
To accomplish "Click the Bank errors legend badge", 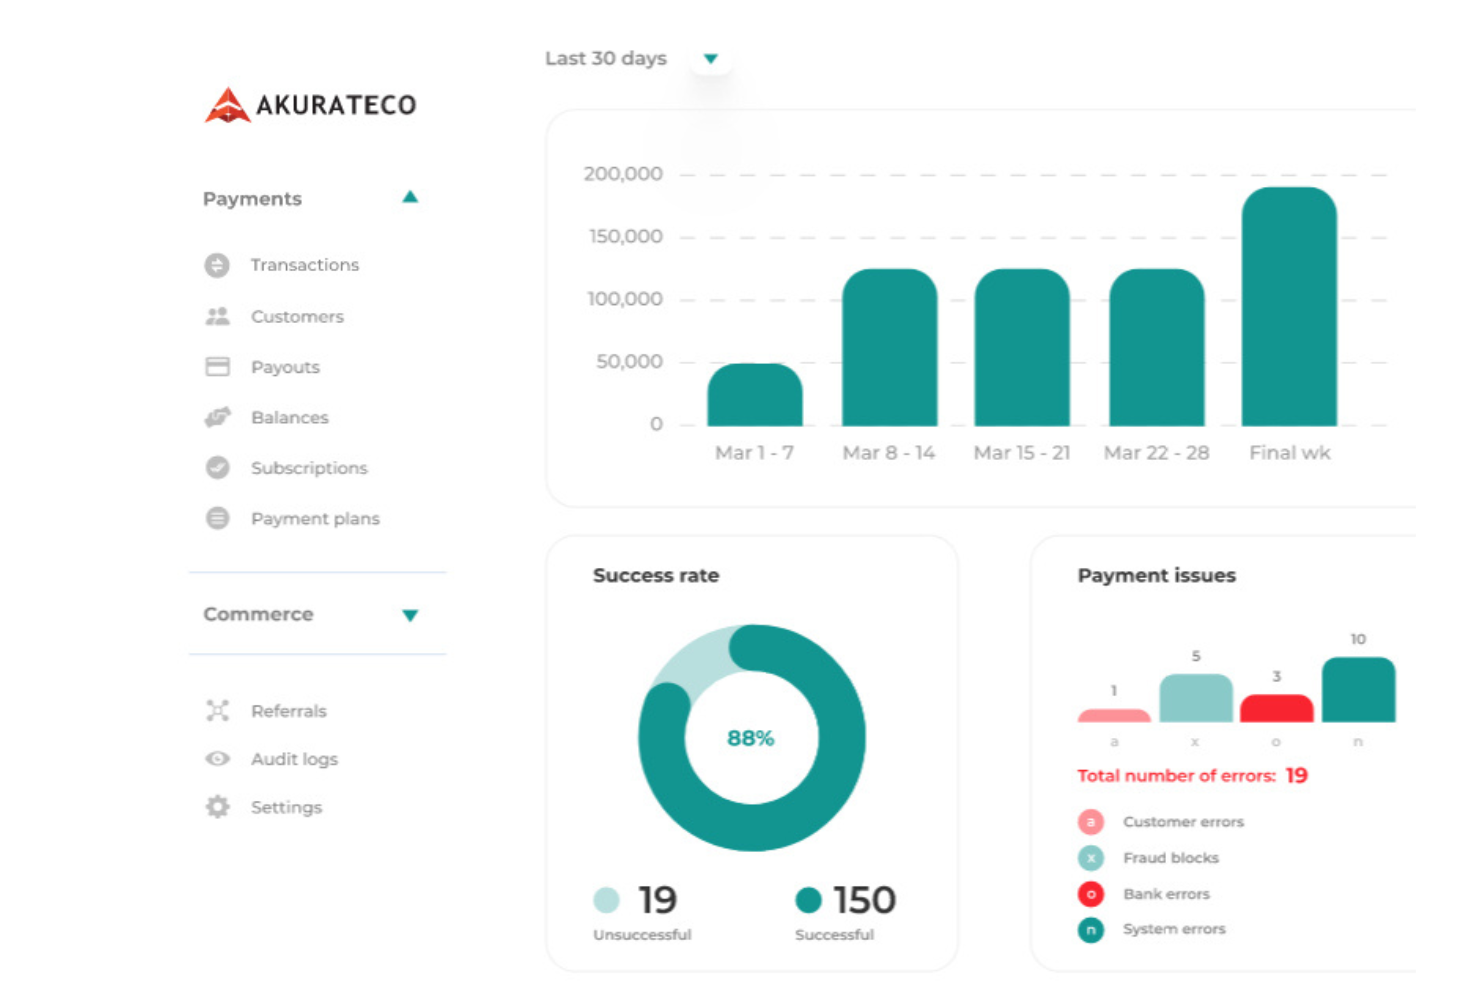I will tap(1091, 894).
